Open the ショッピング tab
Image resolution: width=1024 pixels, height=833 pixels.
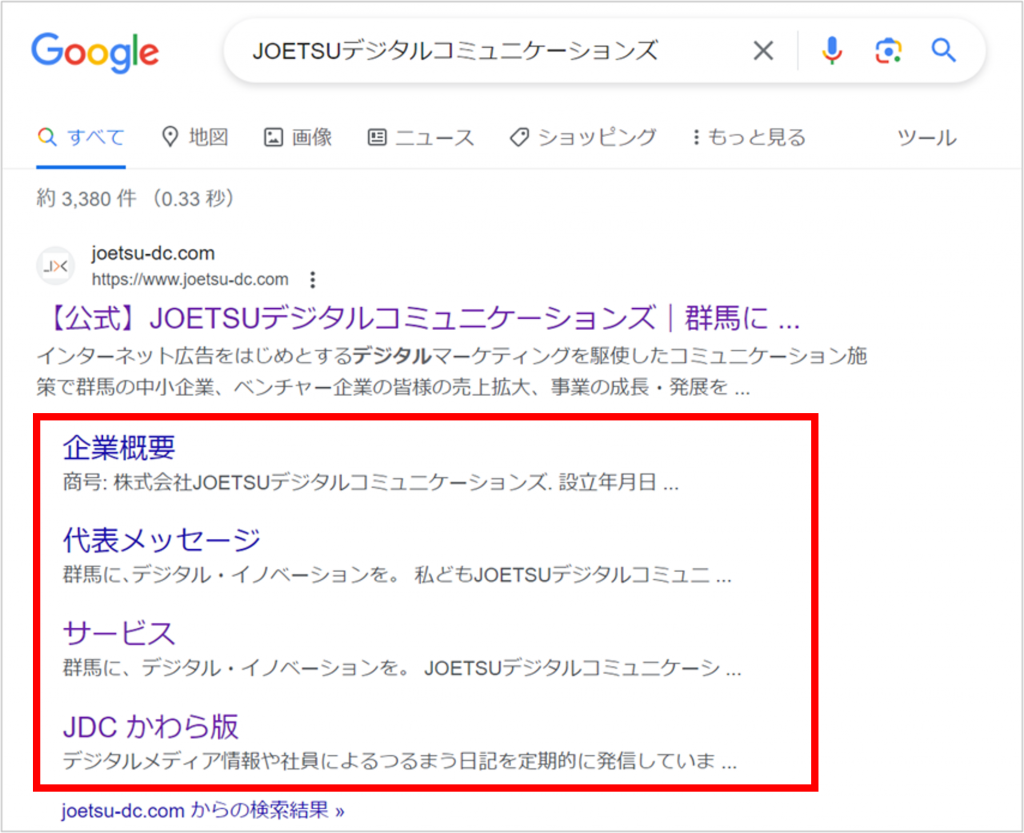tap(583, 137)
